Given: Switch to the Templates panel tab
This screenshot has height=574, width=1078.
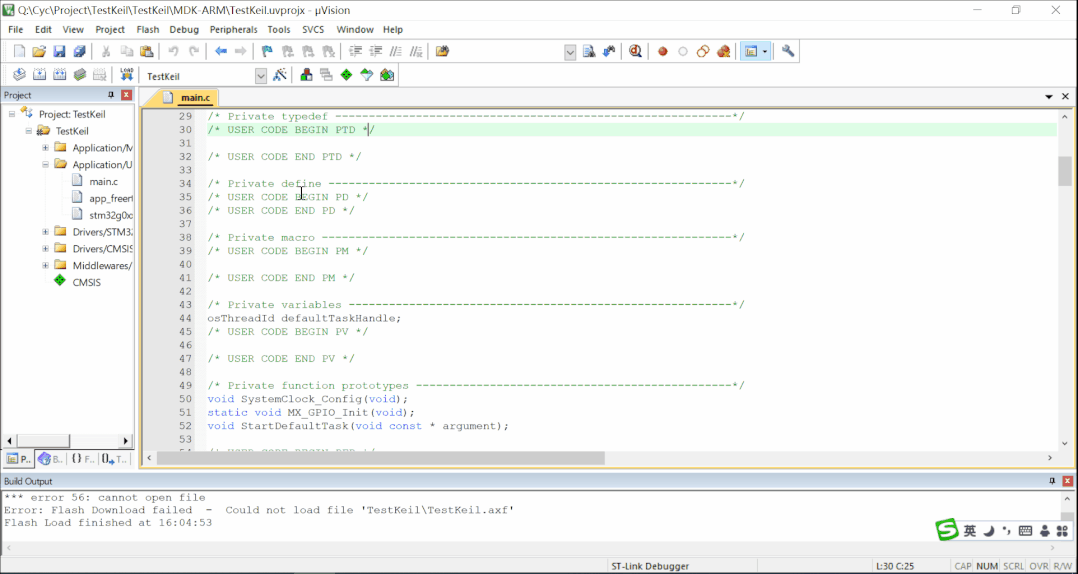Looking at the screenshot, I should click(x=114, y=459).
